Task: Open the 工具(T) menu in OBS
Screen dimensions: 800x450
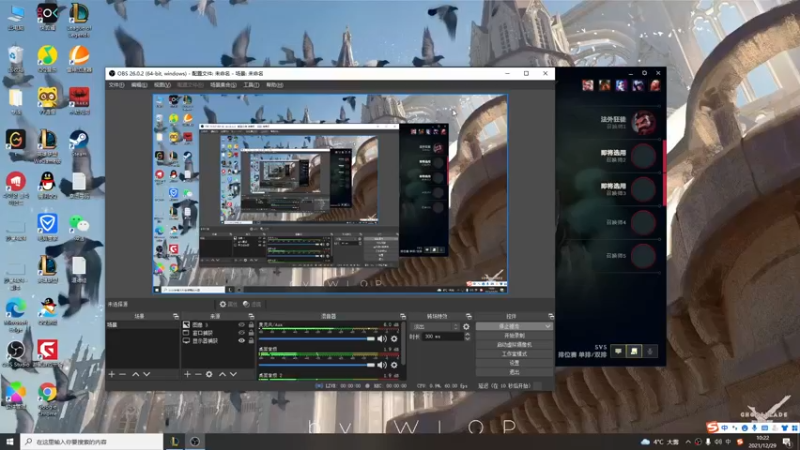Action: tap(251, 85)
